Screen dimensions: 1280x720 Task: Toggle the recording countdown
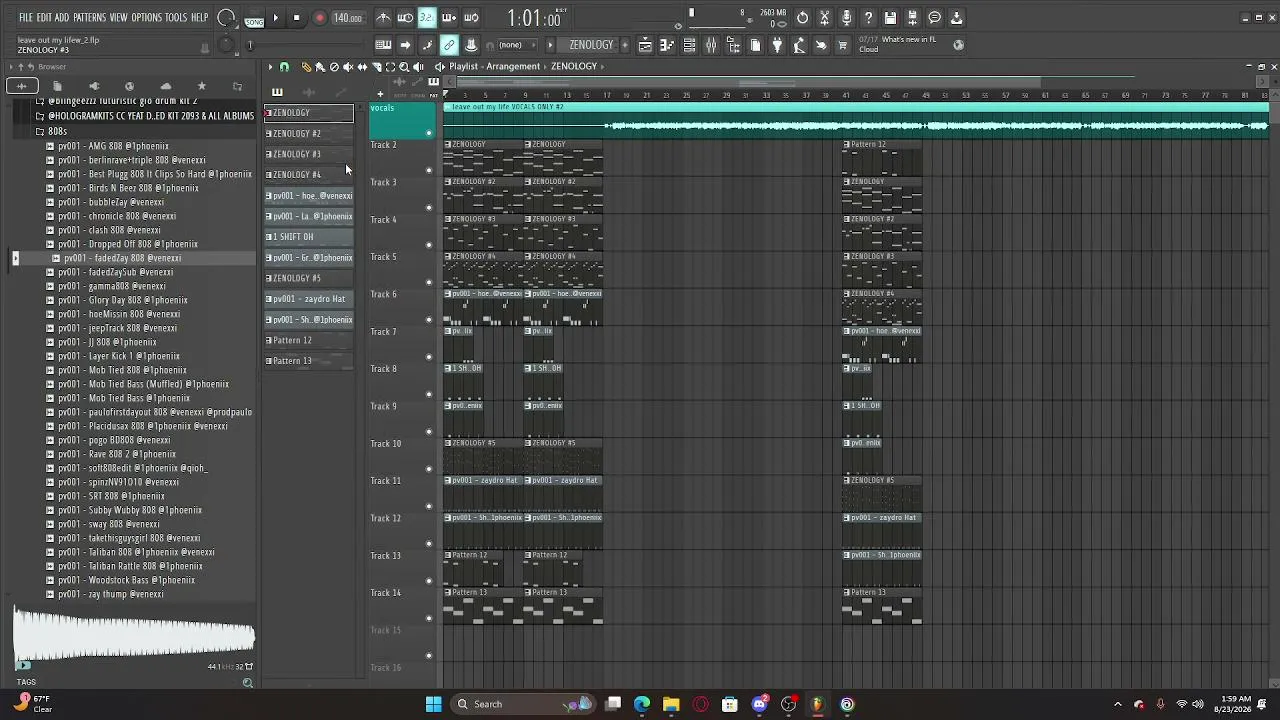427,18
